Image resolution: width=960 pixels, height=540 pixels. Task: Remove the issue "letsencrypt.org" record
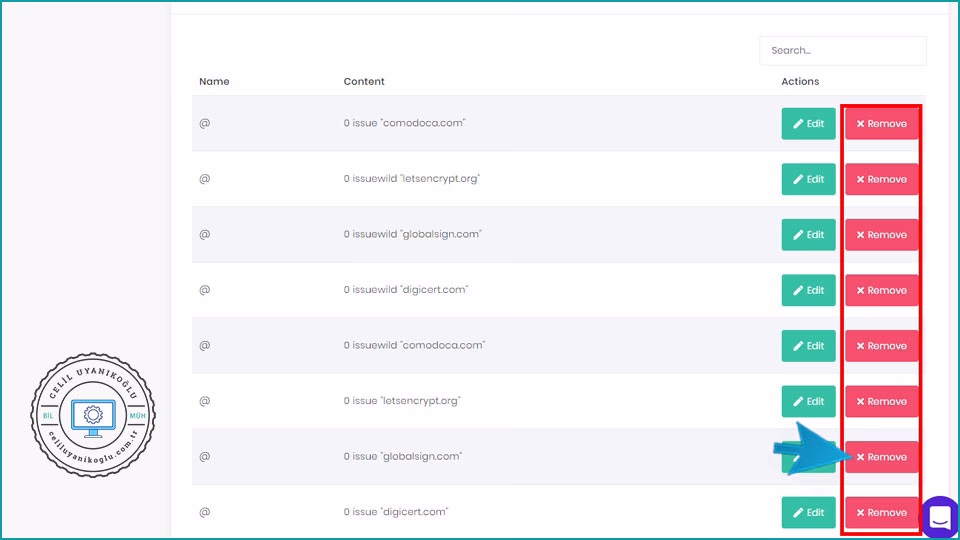pyautogui.click(x=881, y=401)
